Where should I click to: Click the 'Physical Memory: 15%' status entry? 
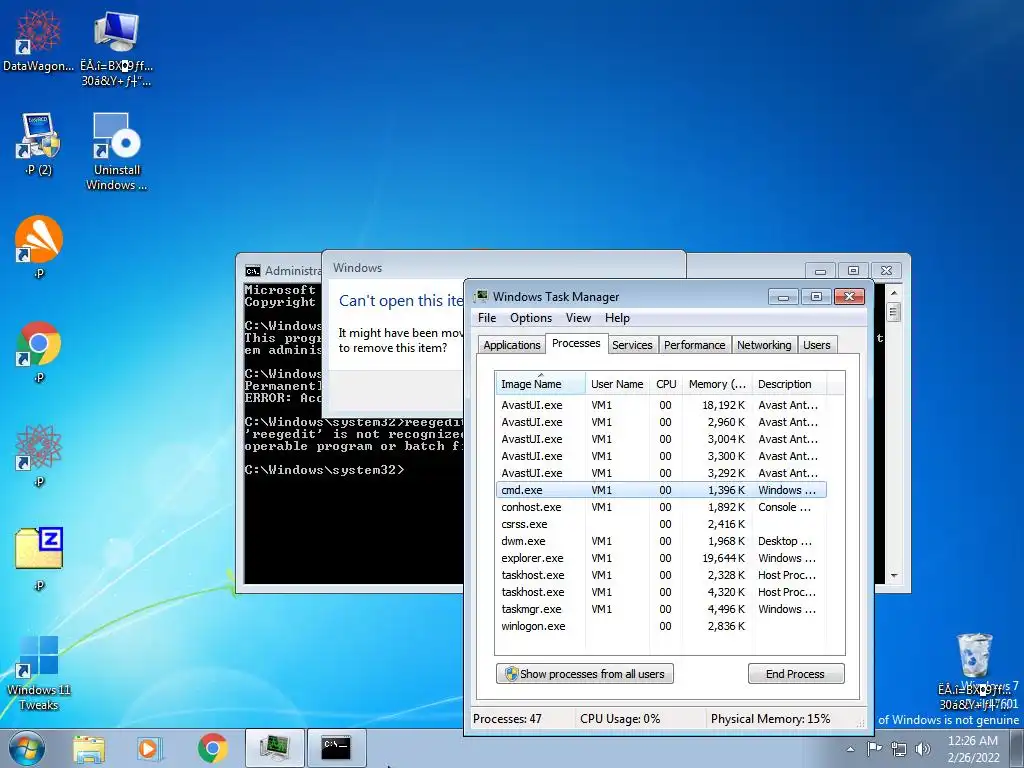771,719
